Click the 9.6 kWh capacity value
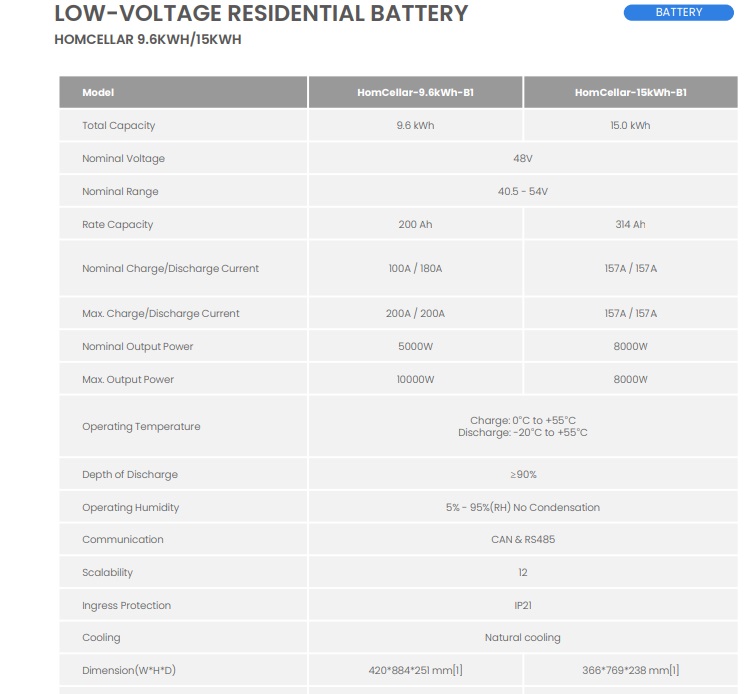 click(x=415, y=125)
